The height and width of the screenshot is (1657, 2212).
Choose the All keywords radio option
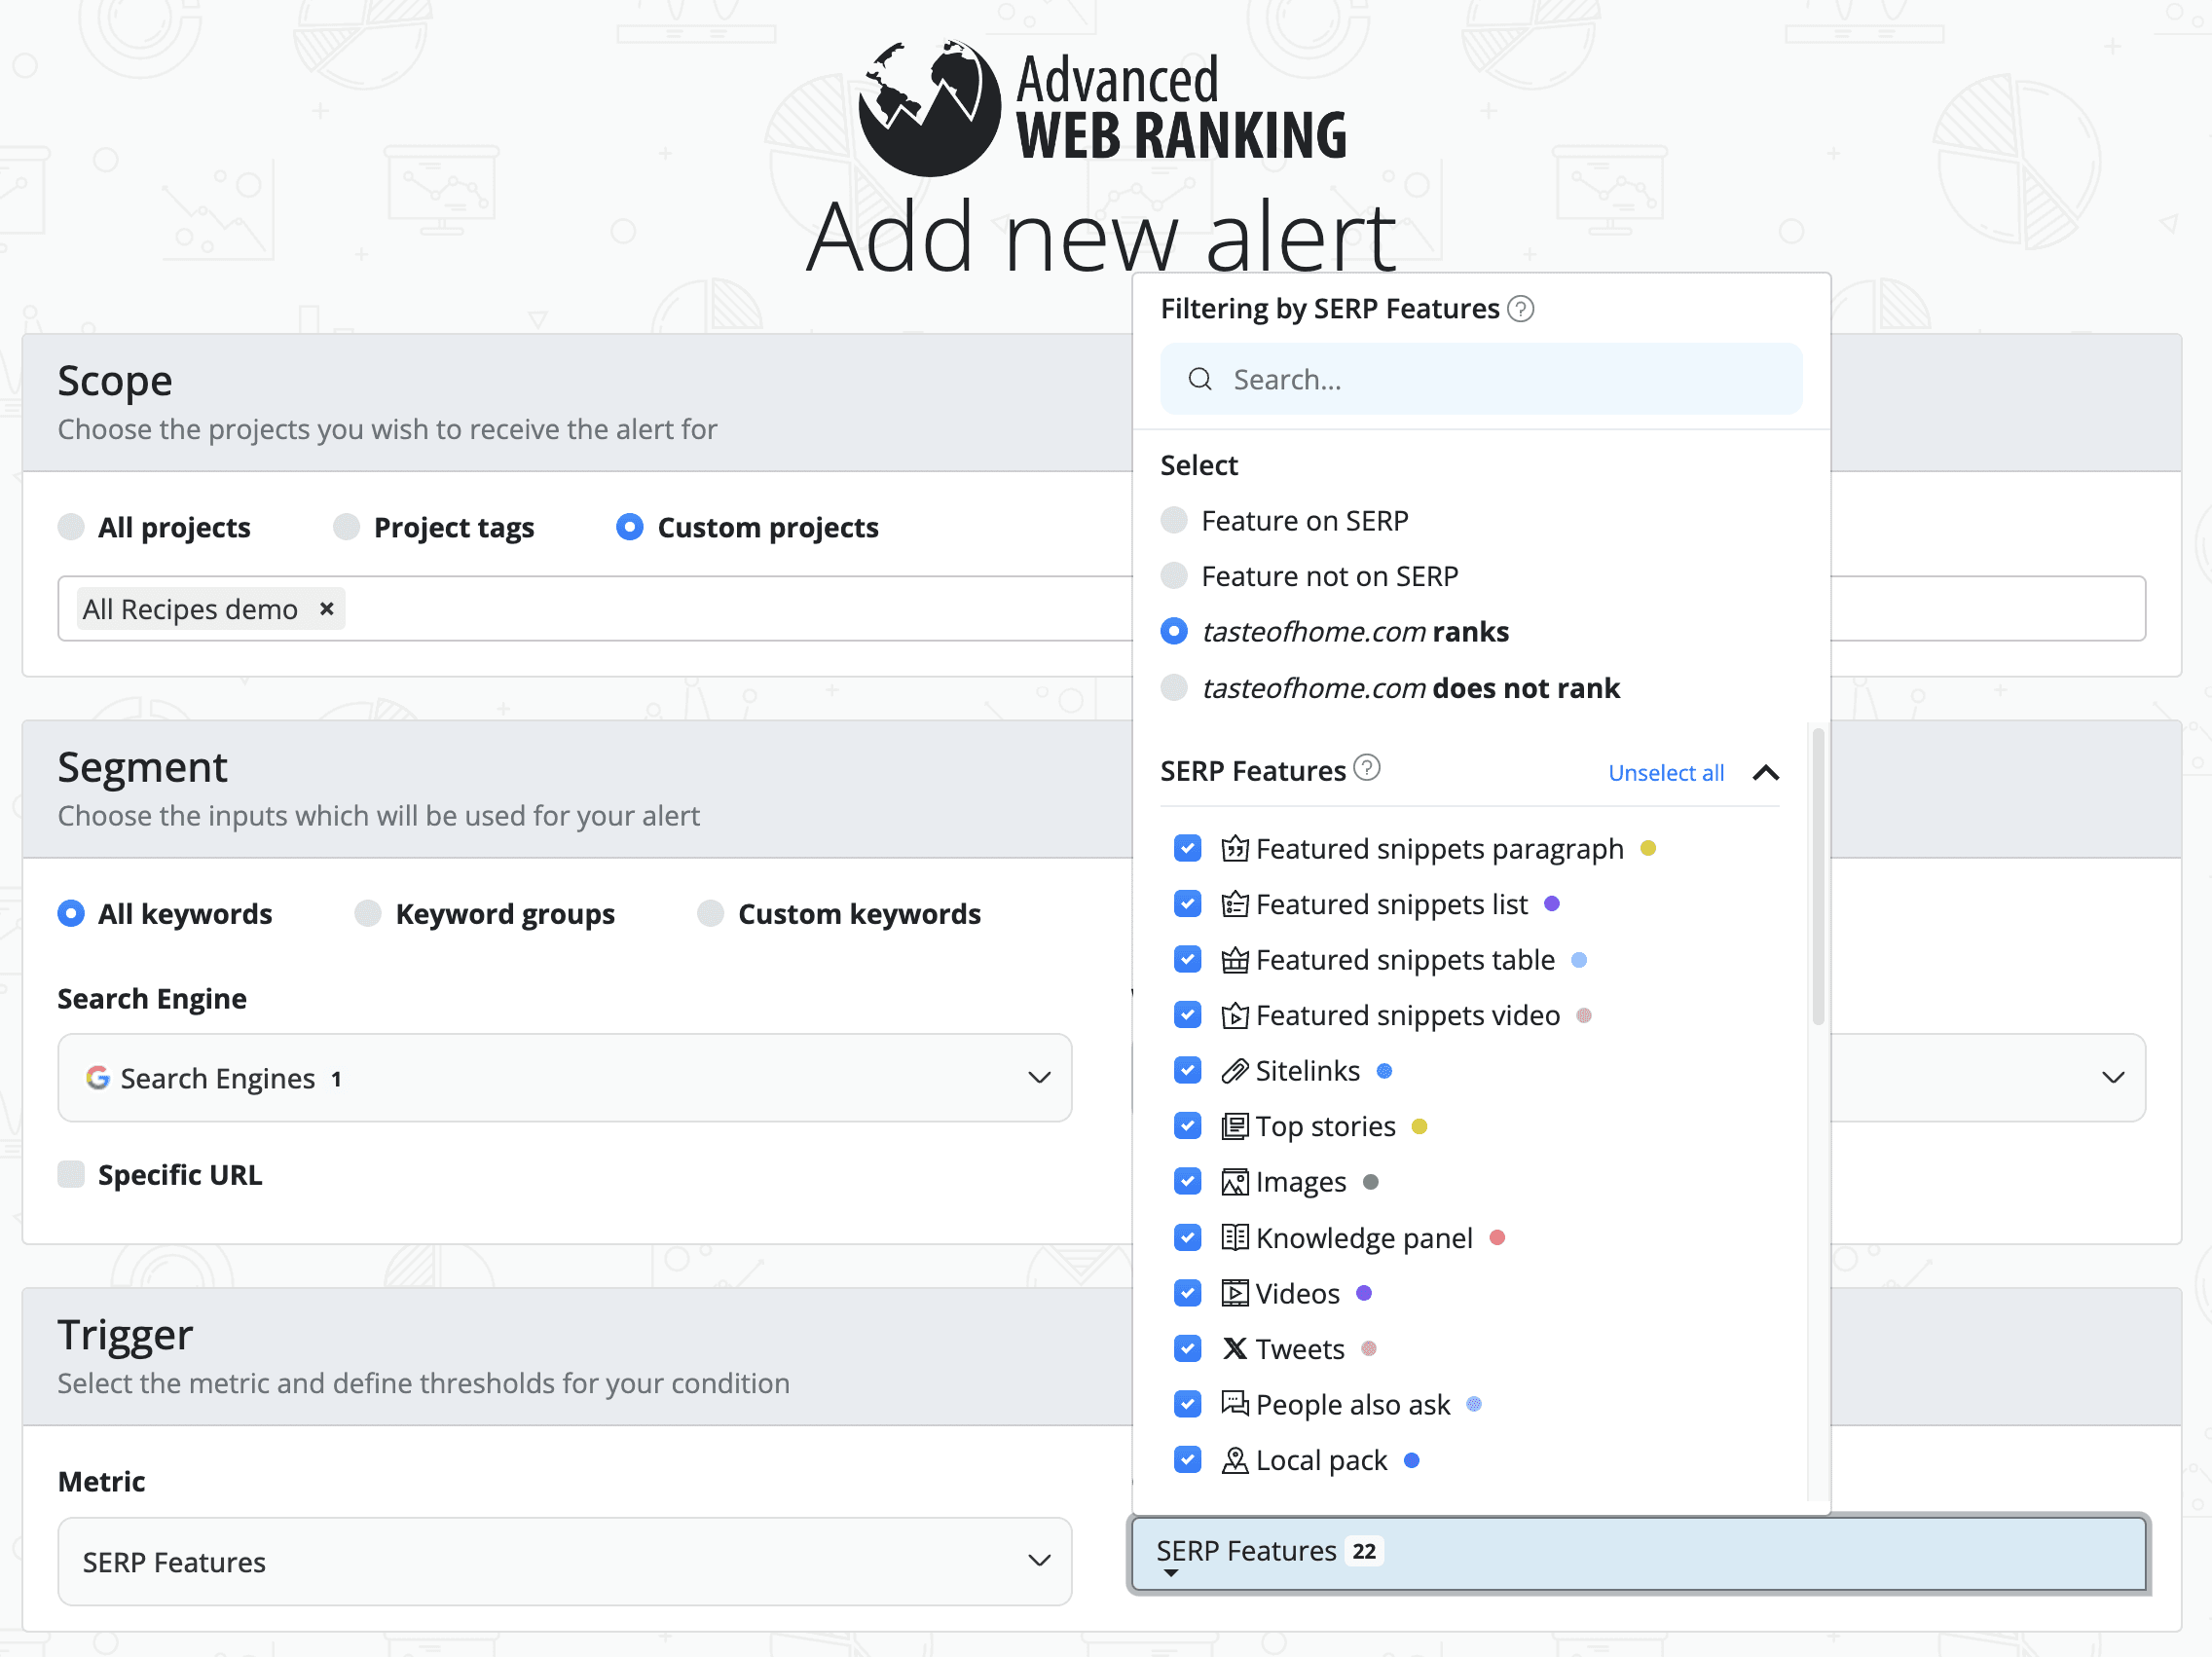click(71, 914)
